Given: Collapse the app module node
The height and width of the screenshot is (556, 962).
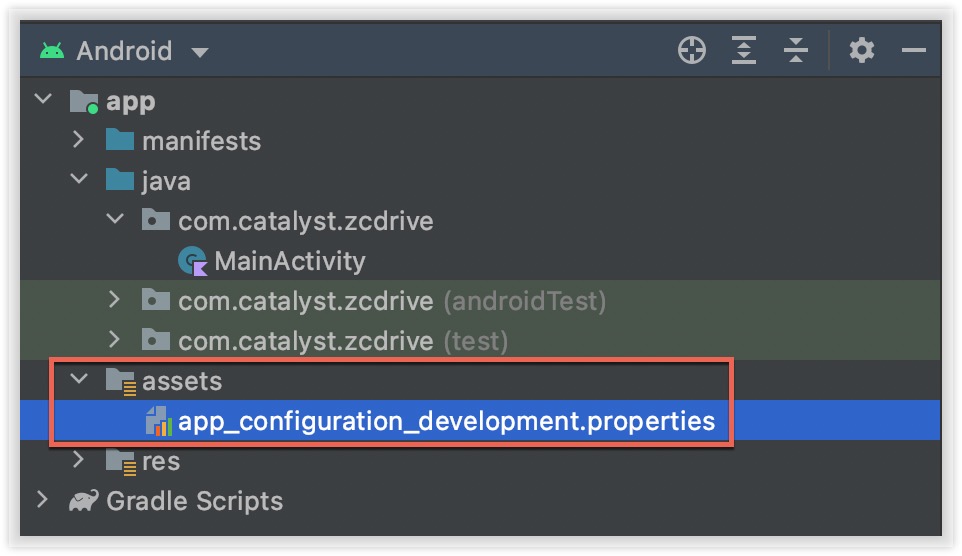Looking at the screenshot, I should [42, 101].
